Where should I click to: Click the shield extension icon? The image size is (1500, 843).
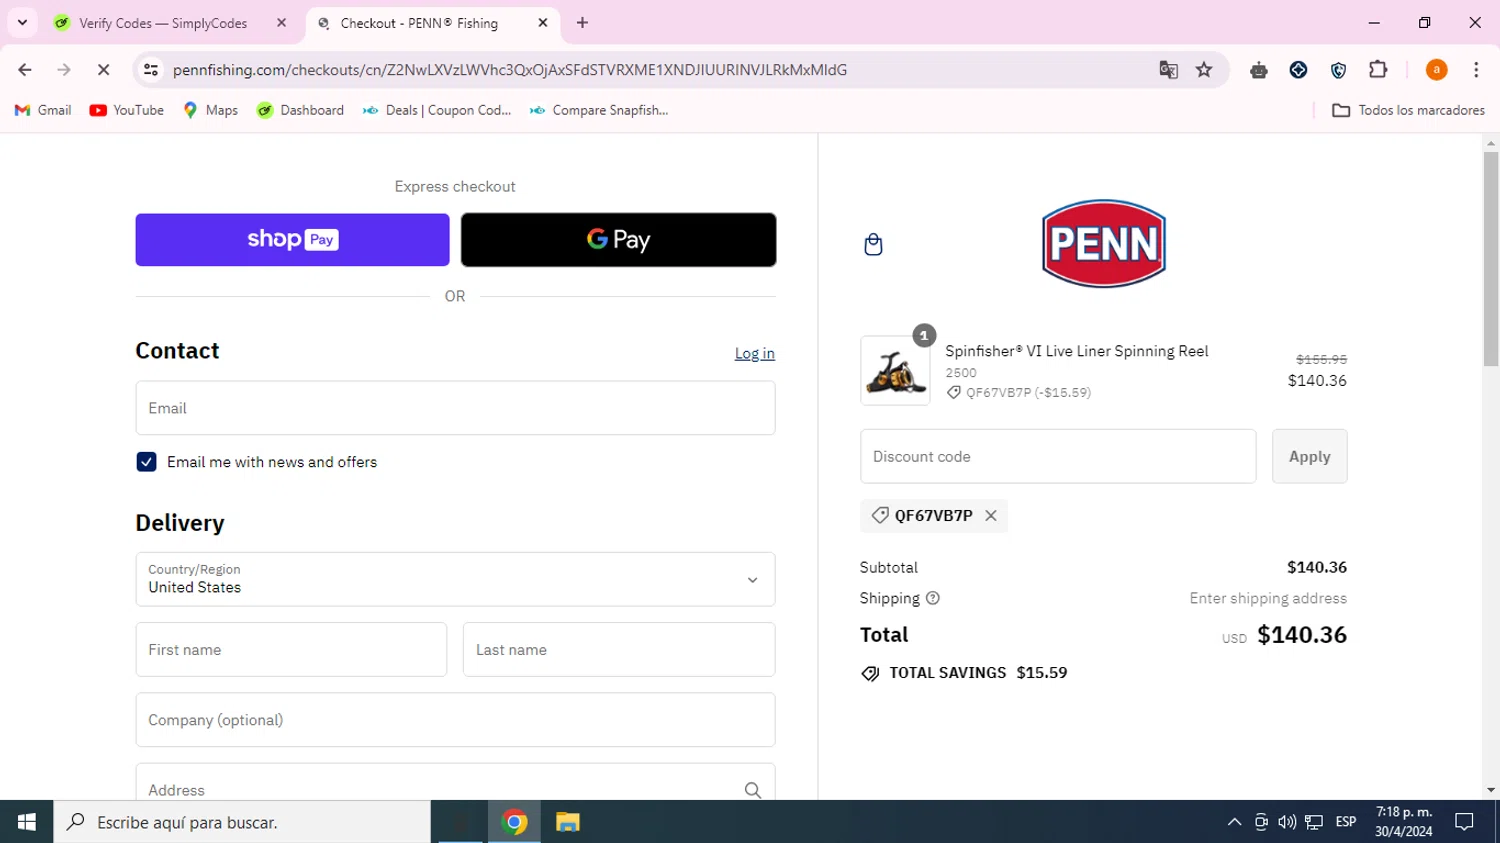tap(1338, 70)
